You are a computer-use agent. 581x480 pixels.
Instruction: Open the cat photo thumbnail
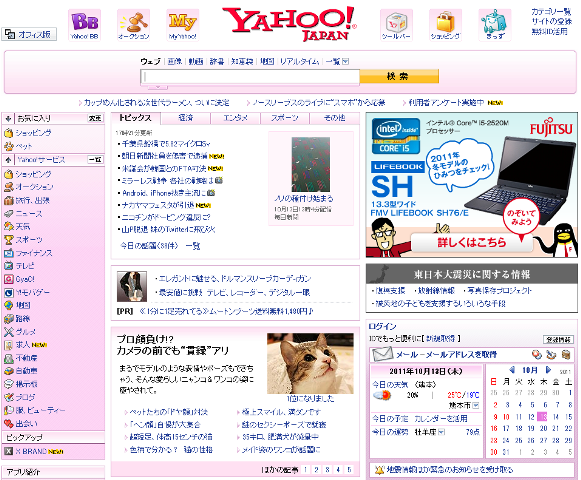310,363
